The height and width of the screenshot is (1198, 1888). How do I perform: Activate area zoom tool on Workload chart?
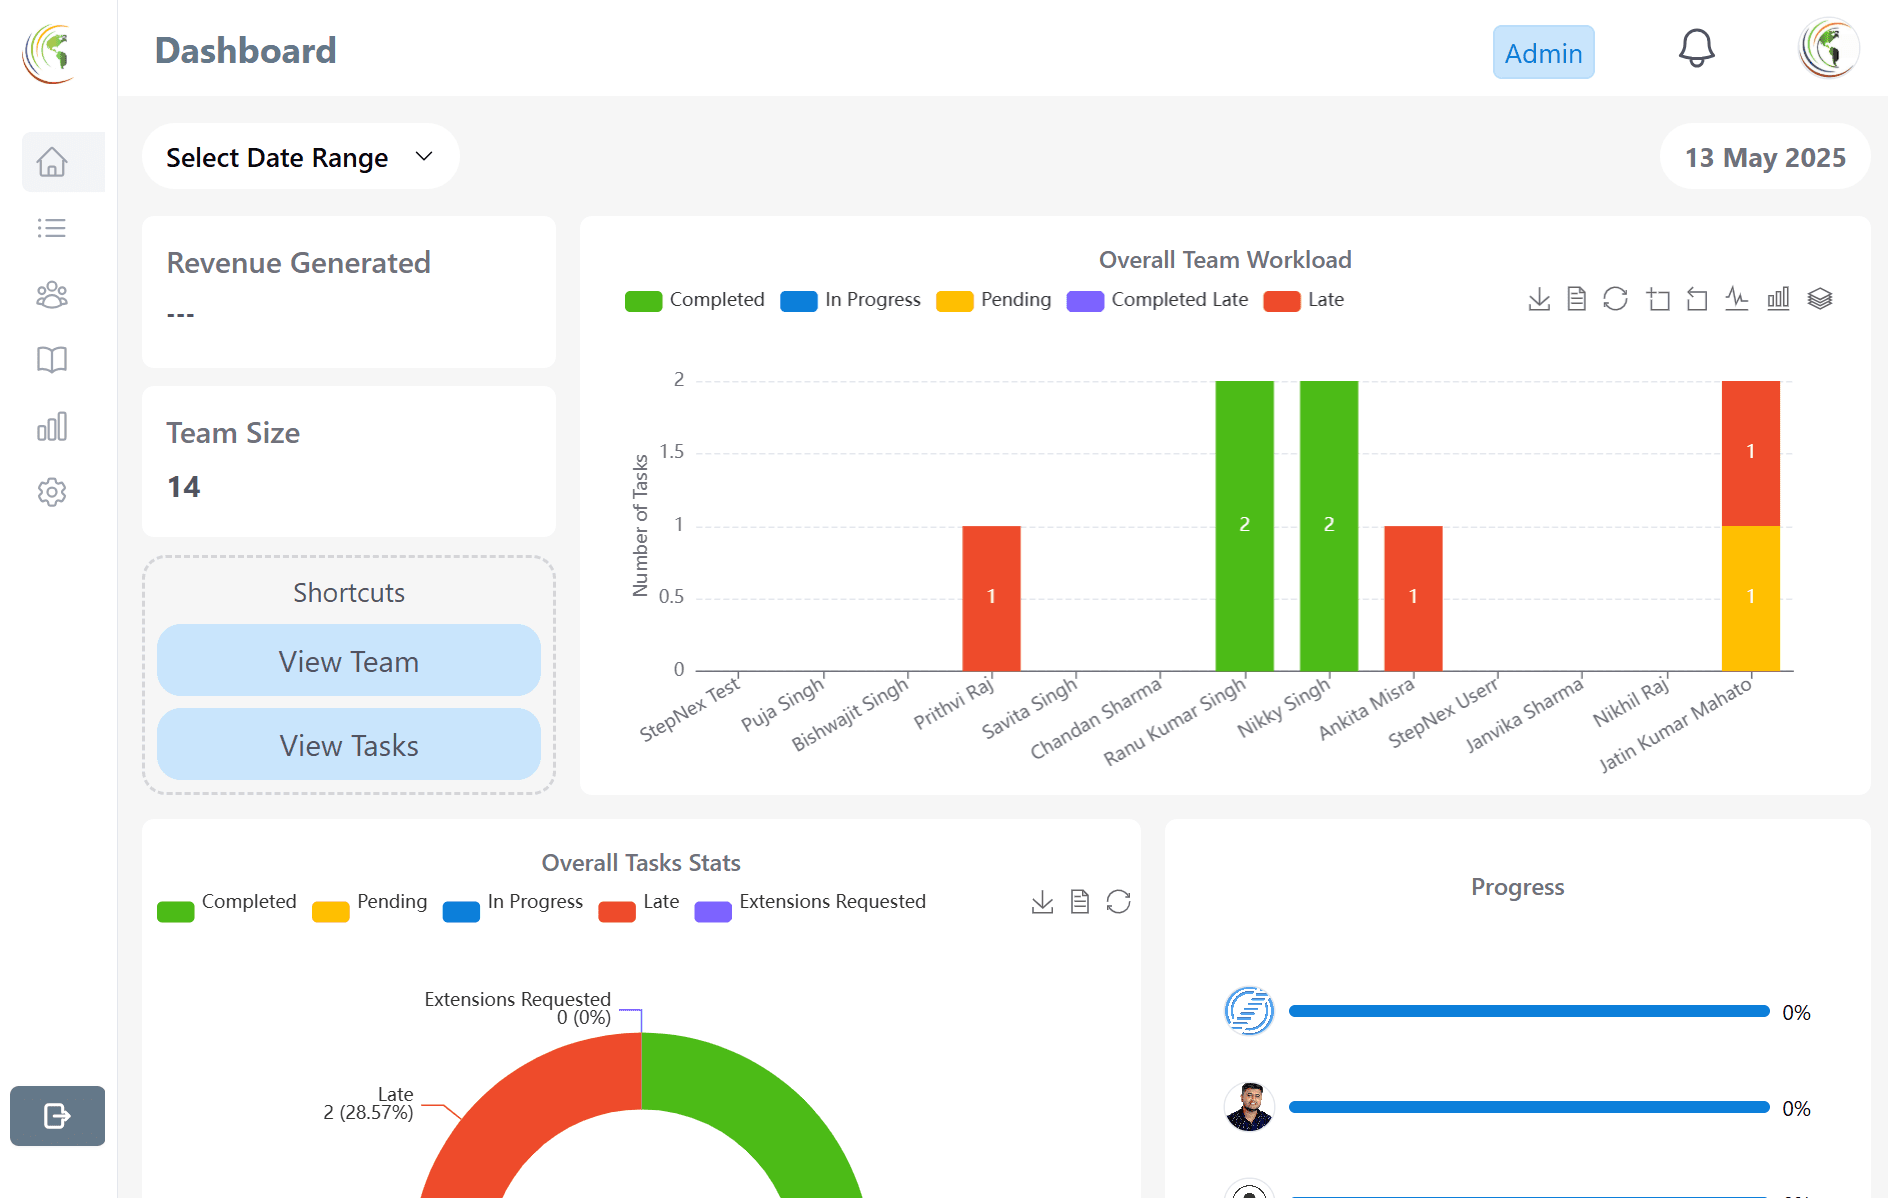point(1658,299)
